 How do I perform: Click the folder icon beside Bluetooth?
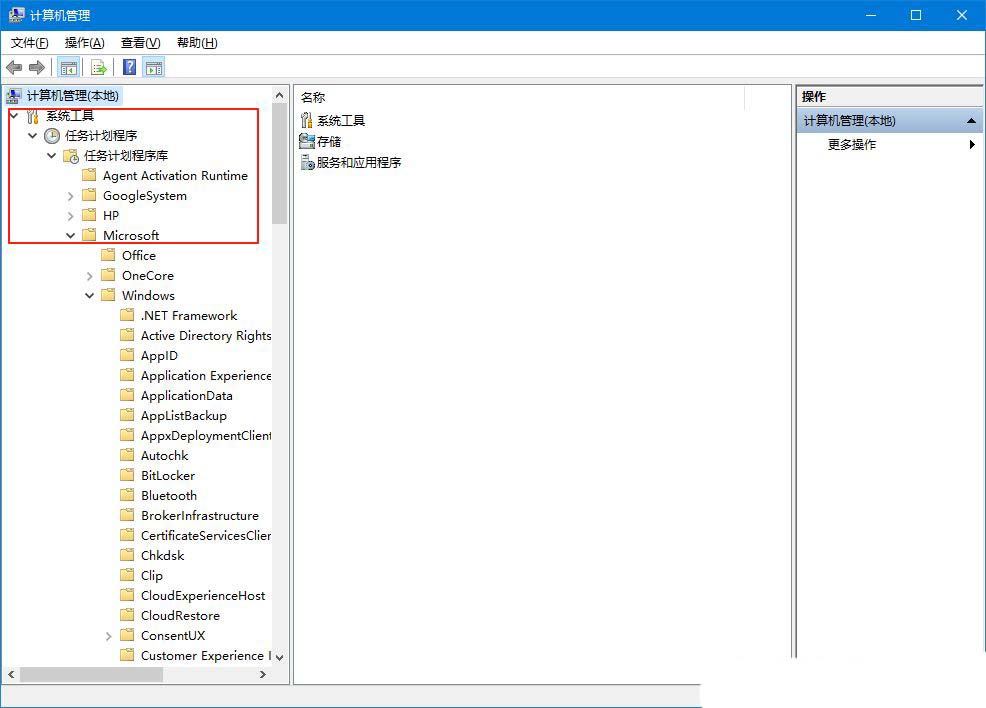[x=127, y=495]
